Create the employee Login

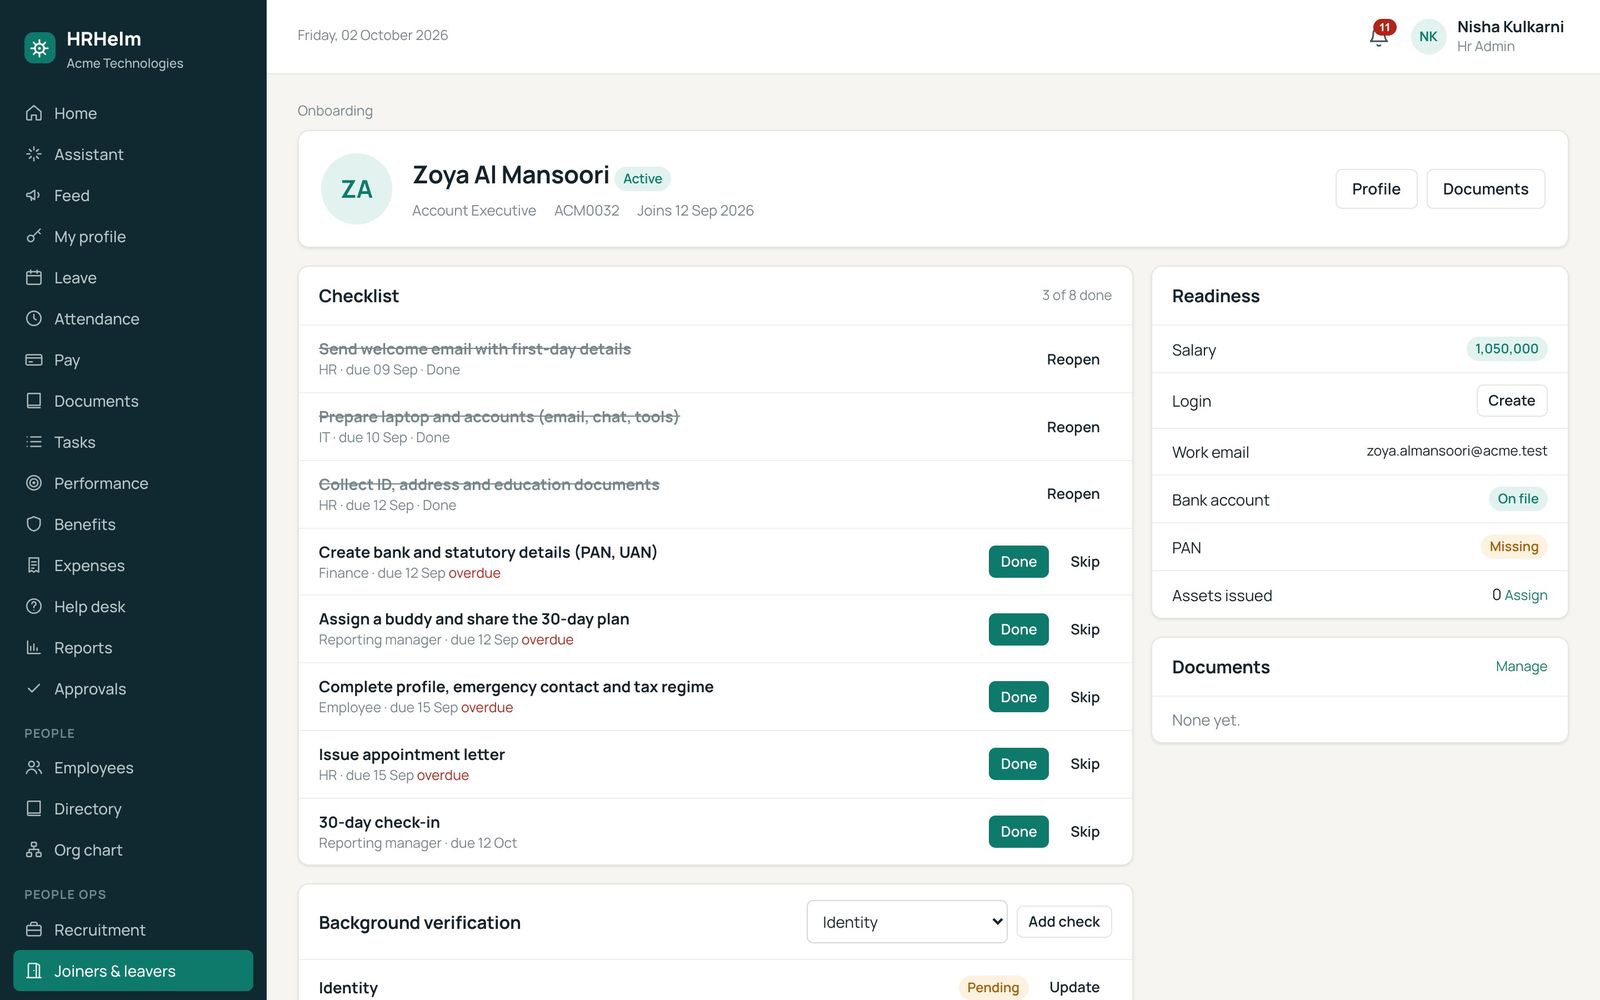tap(1511, 400)
